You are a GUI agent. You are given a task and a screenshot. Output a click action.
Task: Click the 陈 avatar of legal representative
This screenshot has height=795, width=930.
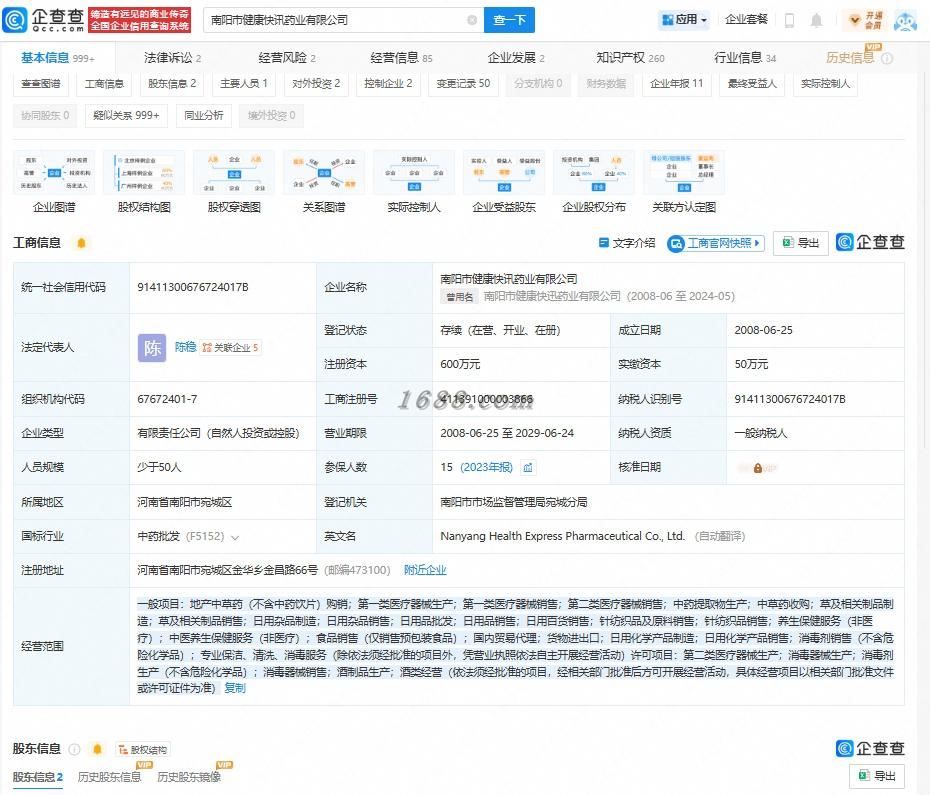coord(152,348)
